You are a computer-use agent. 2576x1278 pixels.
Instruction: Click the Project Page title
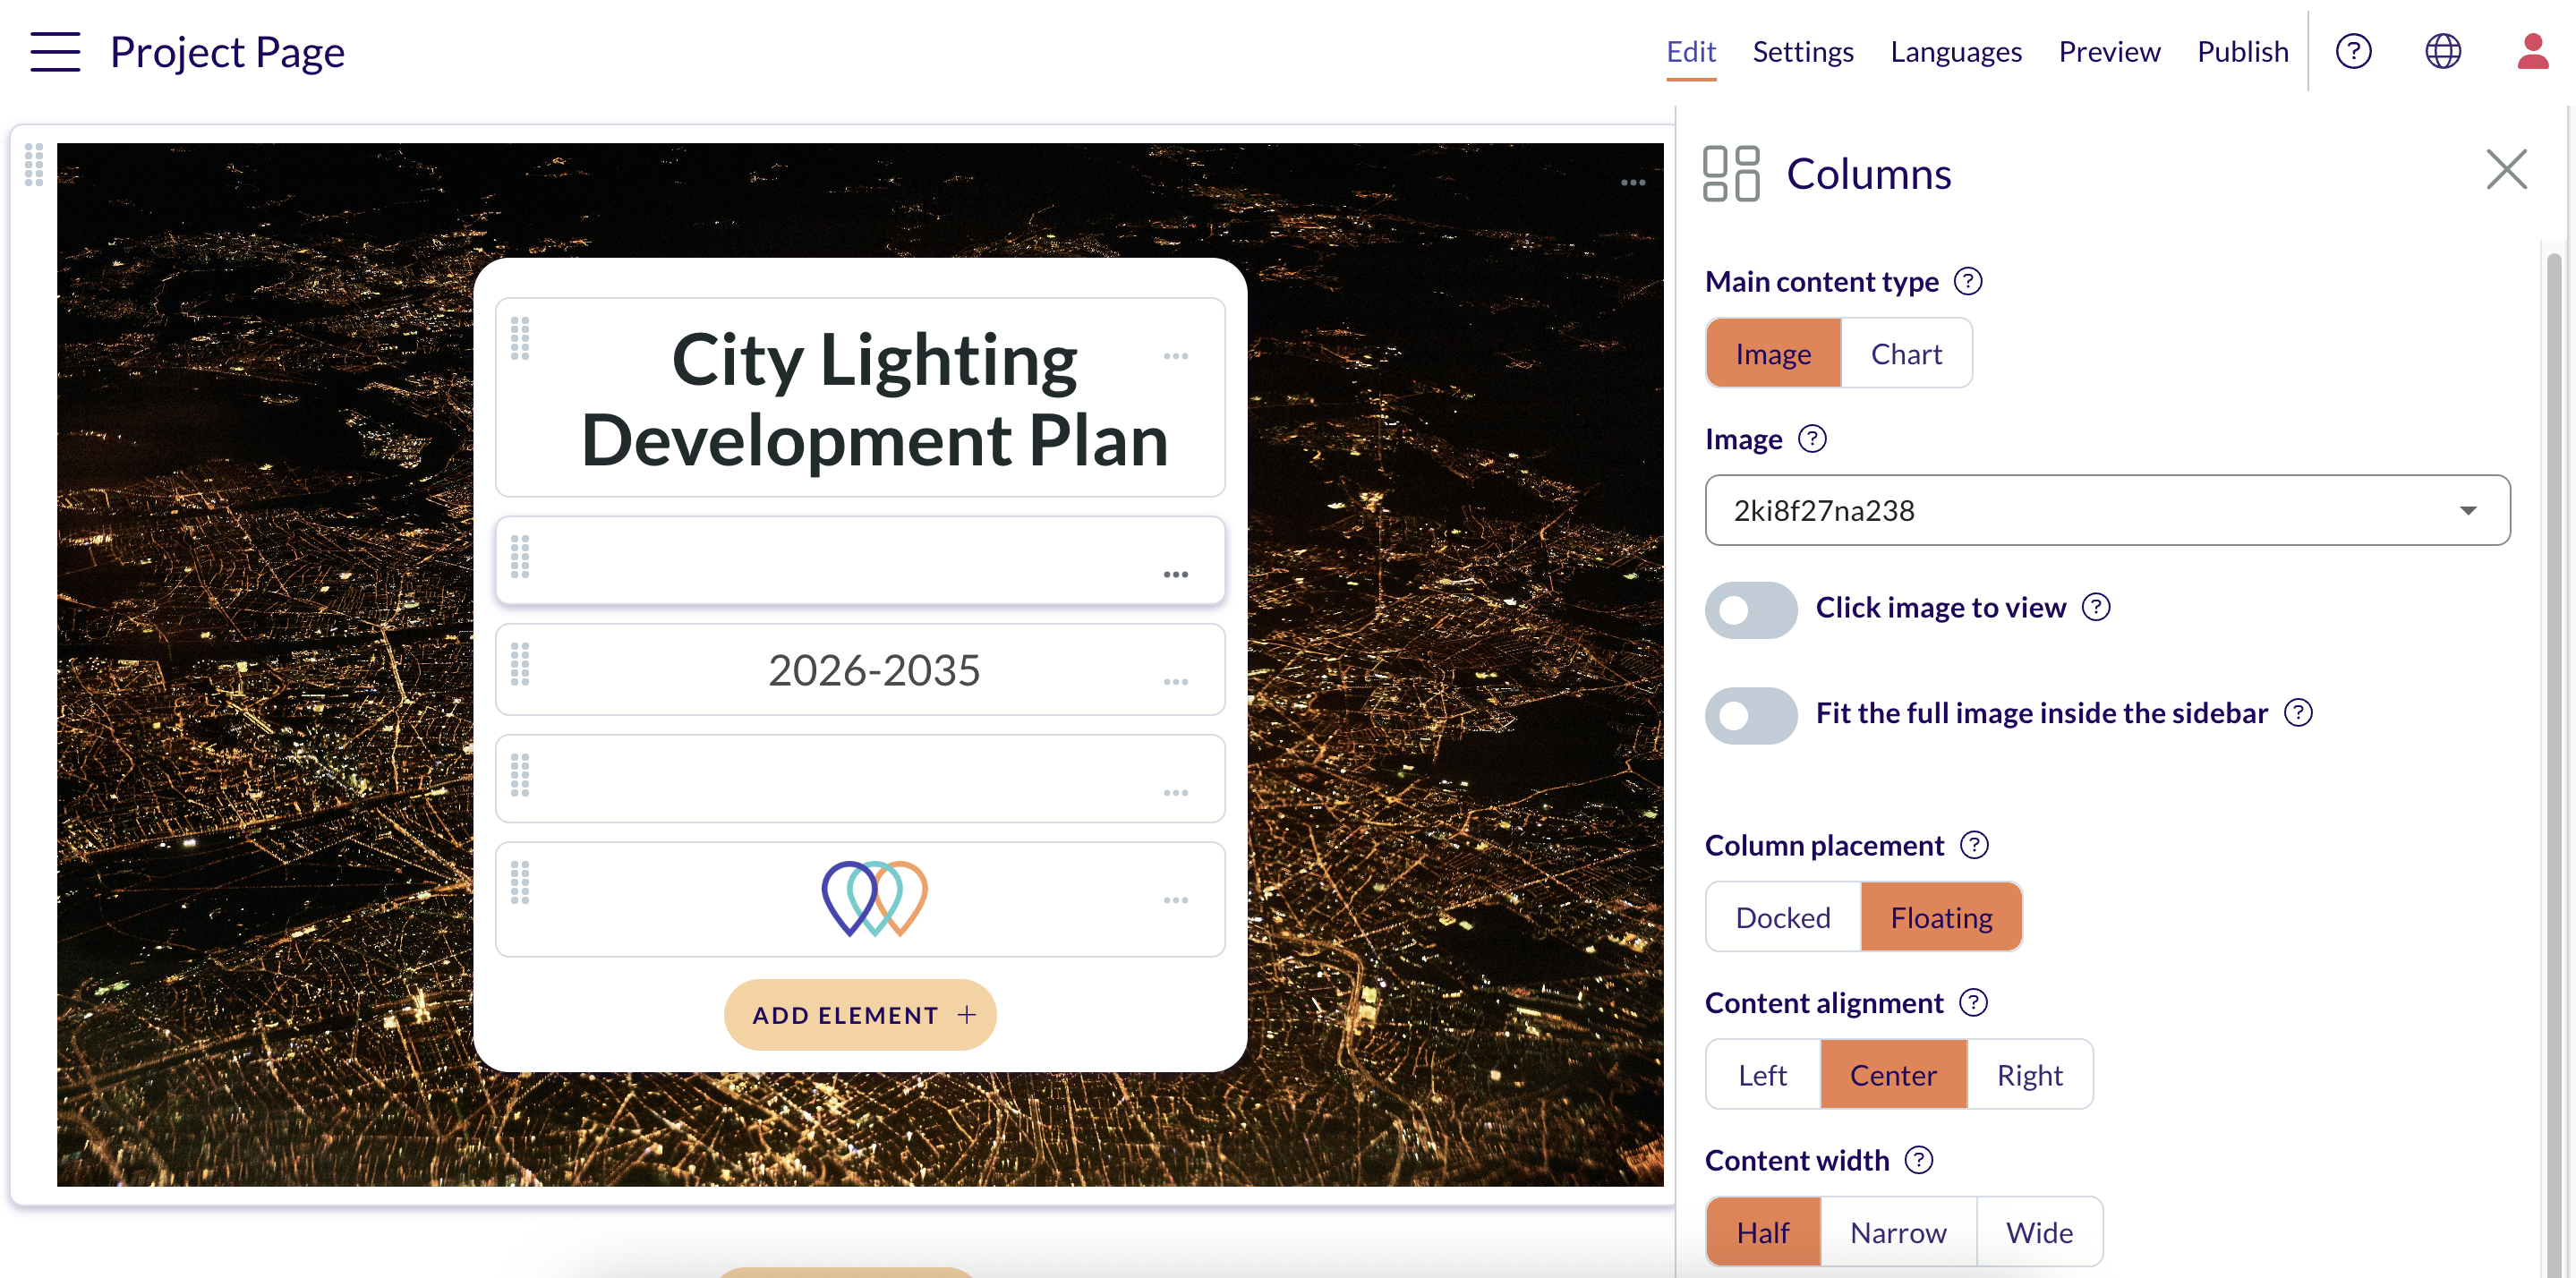(227, 52)
